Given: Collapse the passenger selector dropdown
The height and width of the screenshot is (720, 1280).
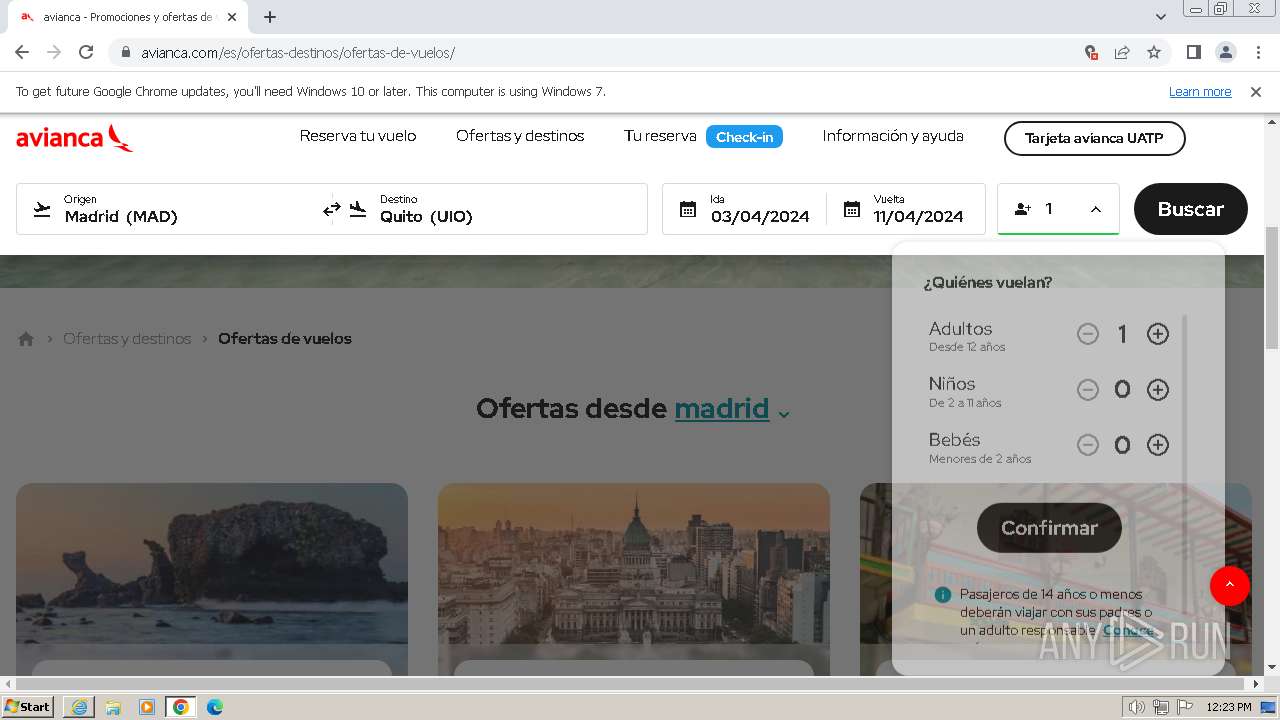Looking at the screenshot, I should coord(1096,209).
